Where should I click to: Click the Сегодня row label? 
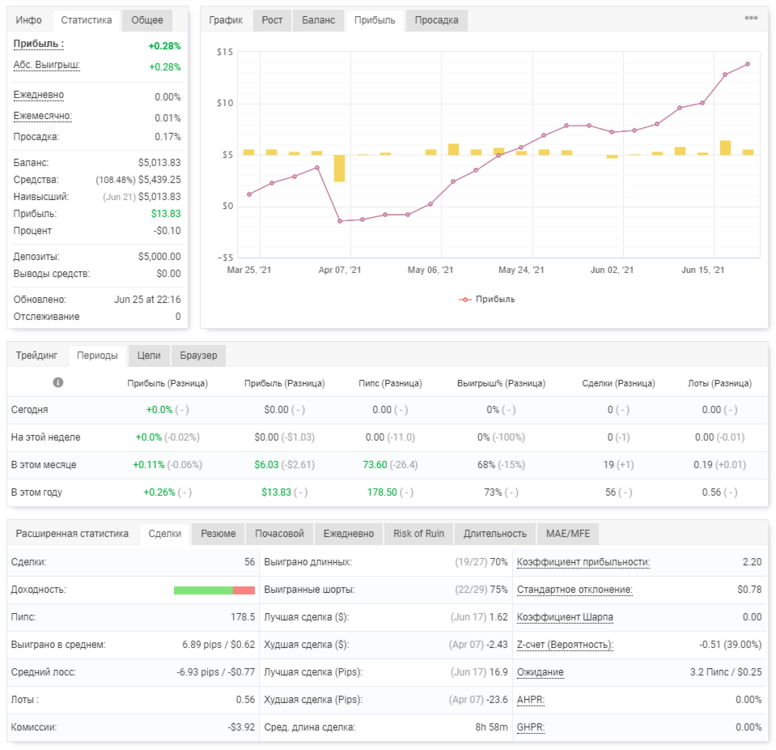point(30,410)
